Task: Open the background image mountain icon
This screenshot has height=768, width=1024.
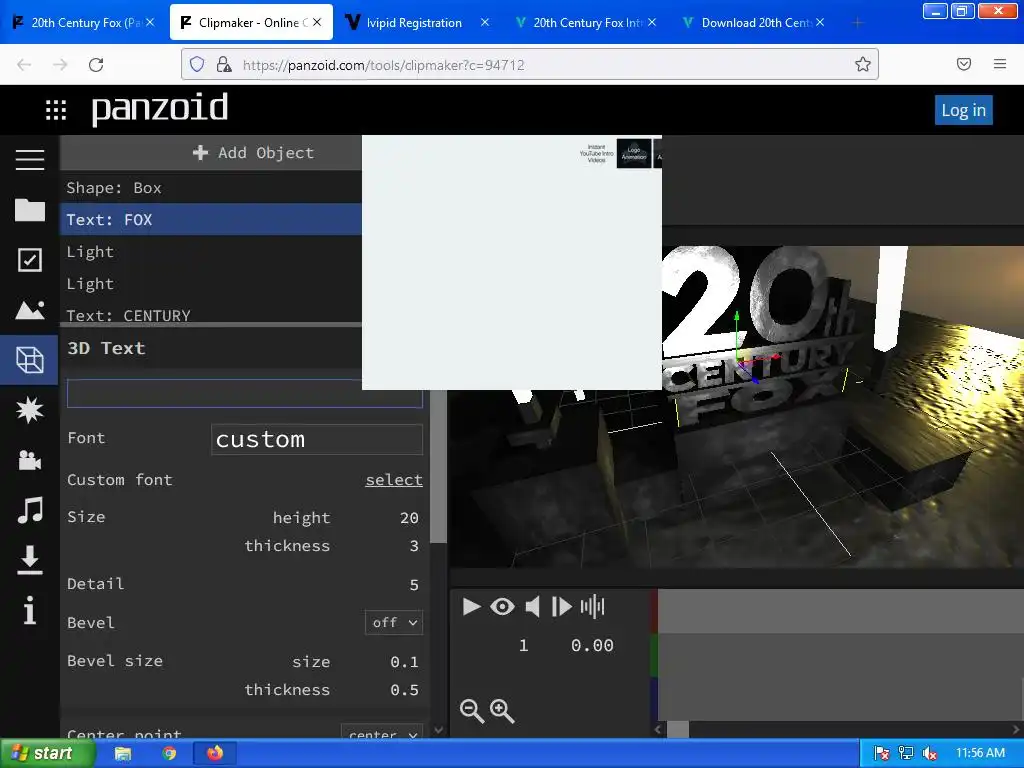Action: 29,310
